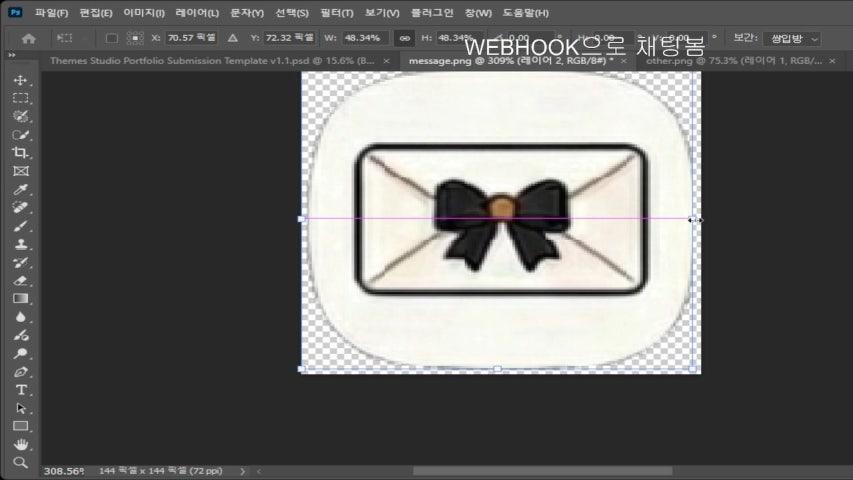Image resolution: width=853 pixels, height=480 pixels.
Task: Toggle relative positioning triangle icon
Action: tap(233, 38)
